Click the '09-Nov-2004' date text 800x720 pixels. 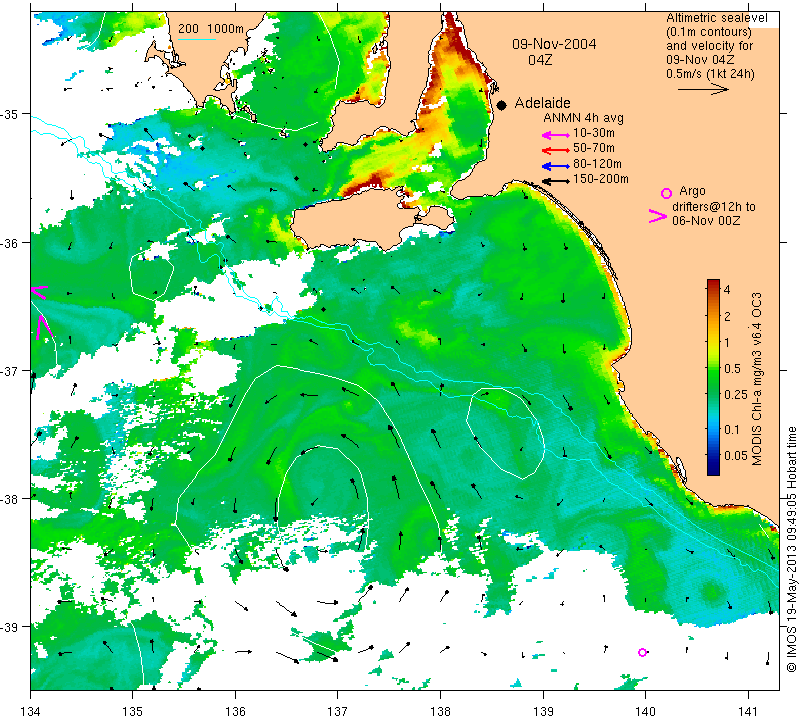pyautogui.click(x=554, y=44)
